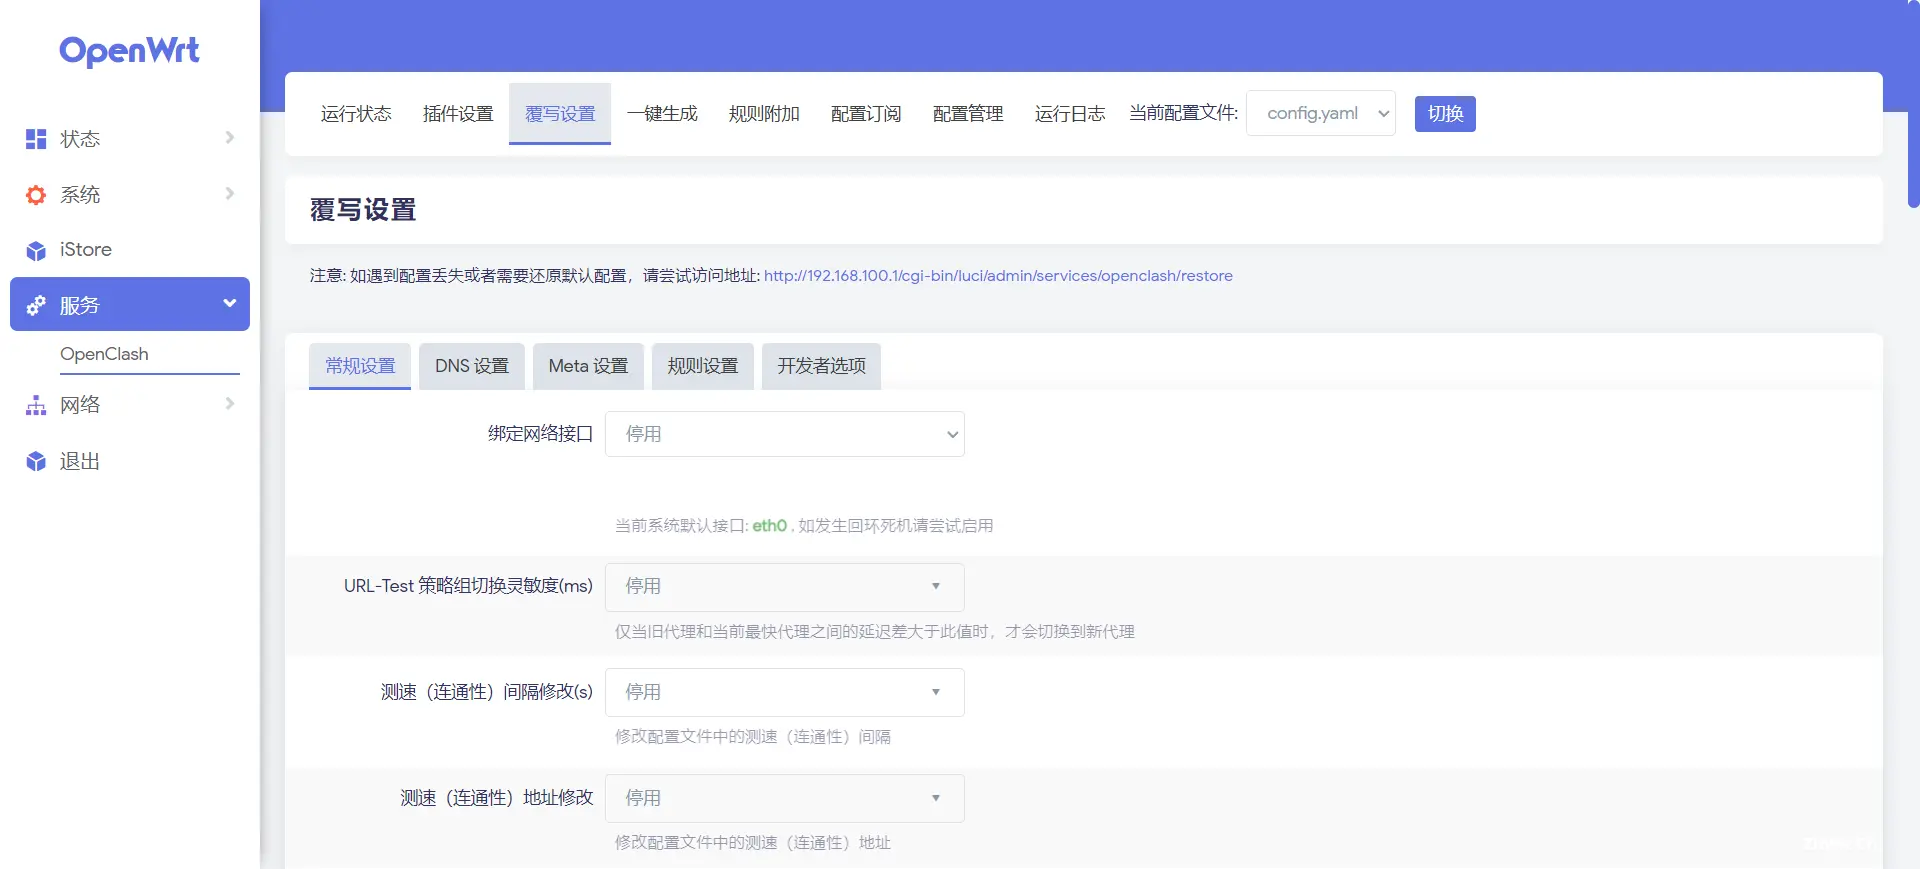Screen dimensions: 1920x869
Task: Switch to the 运行日志 tab
Action: [1070, 114]
